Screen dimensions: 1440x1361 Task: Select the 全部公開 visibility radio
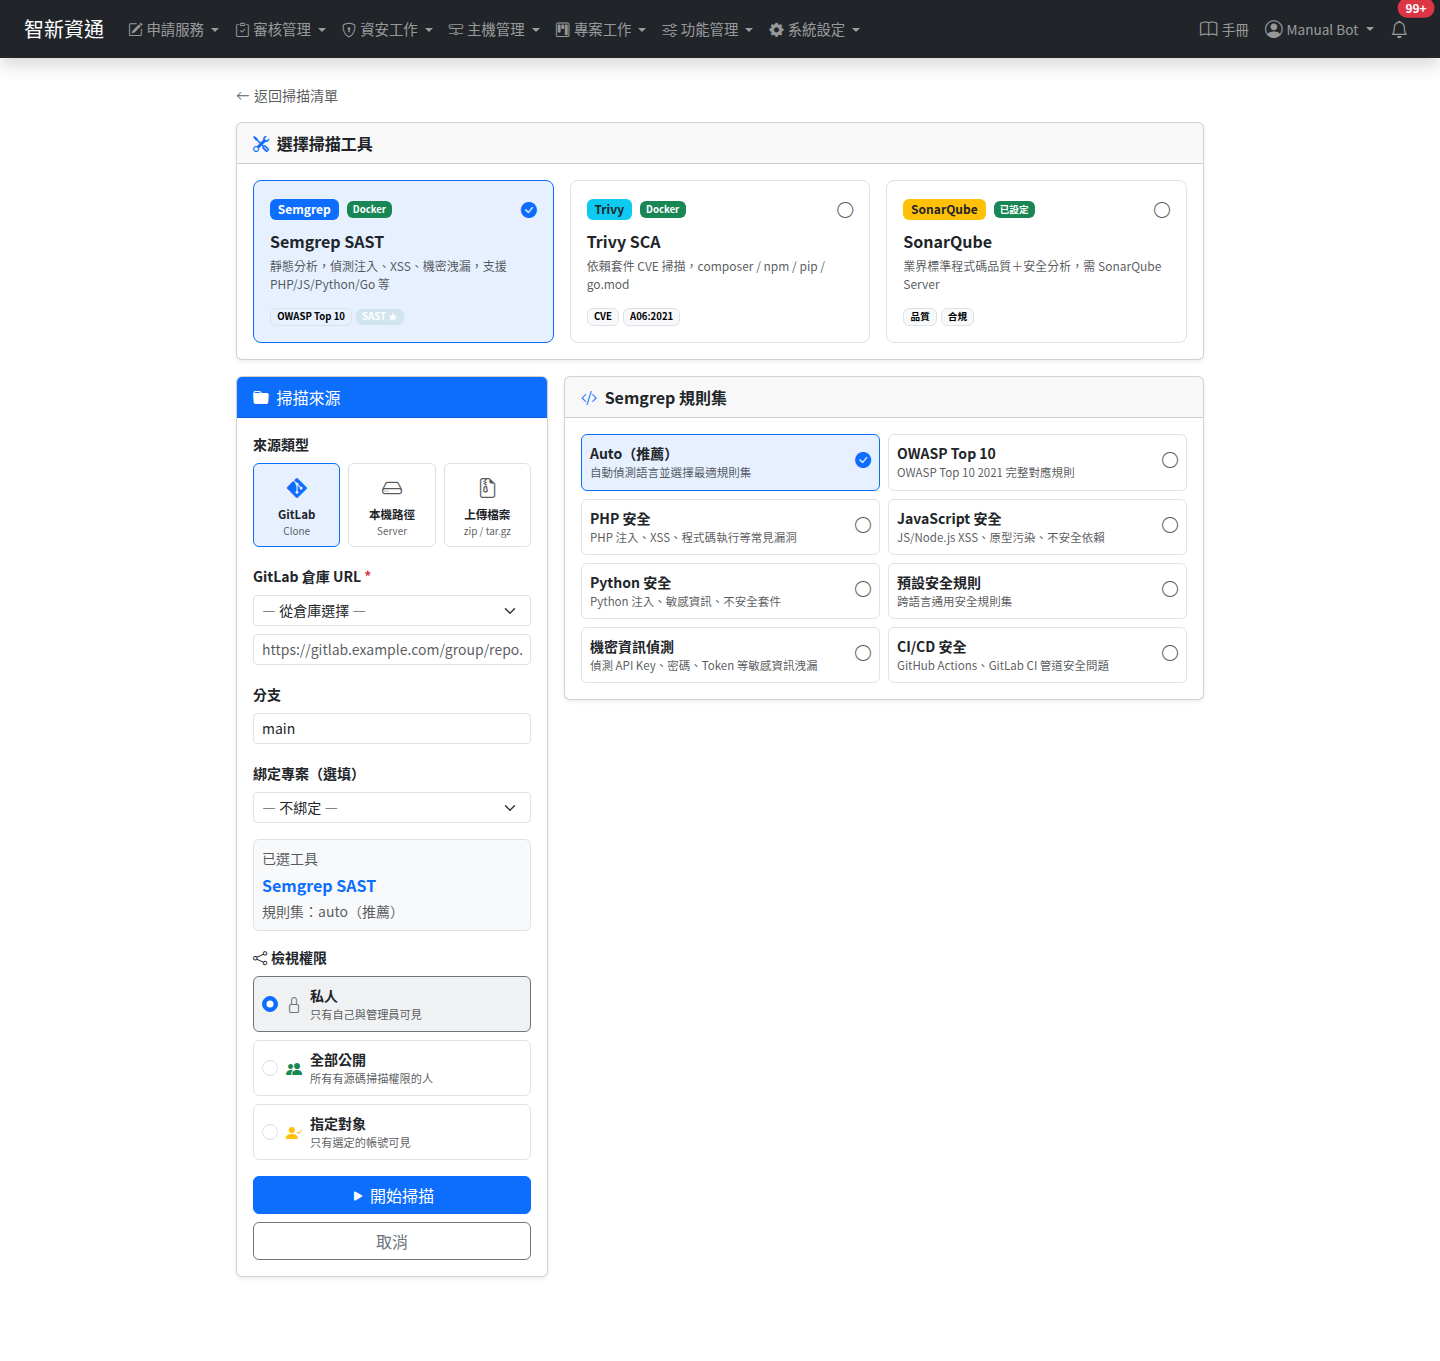tap(270, 1068)
